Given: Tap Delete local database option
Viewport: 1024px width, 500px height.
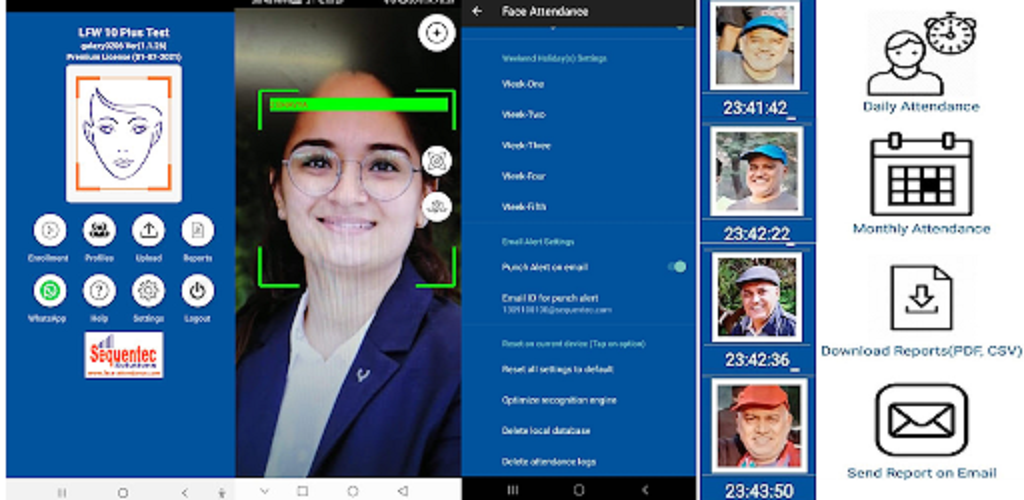Looking at the screenshot, I should coord(546,431).
